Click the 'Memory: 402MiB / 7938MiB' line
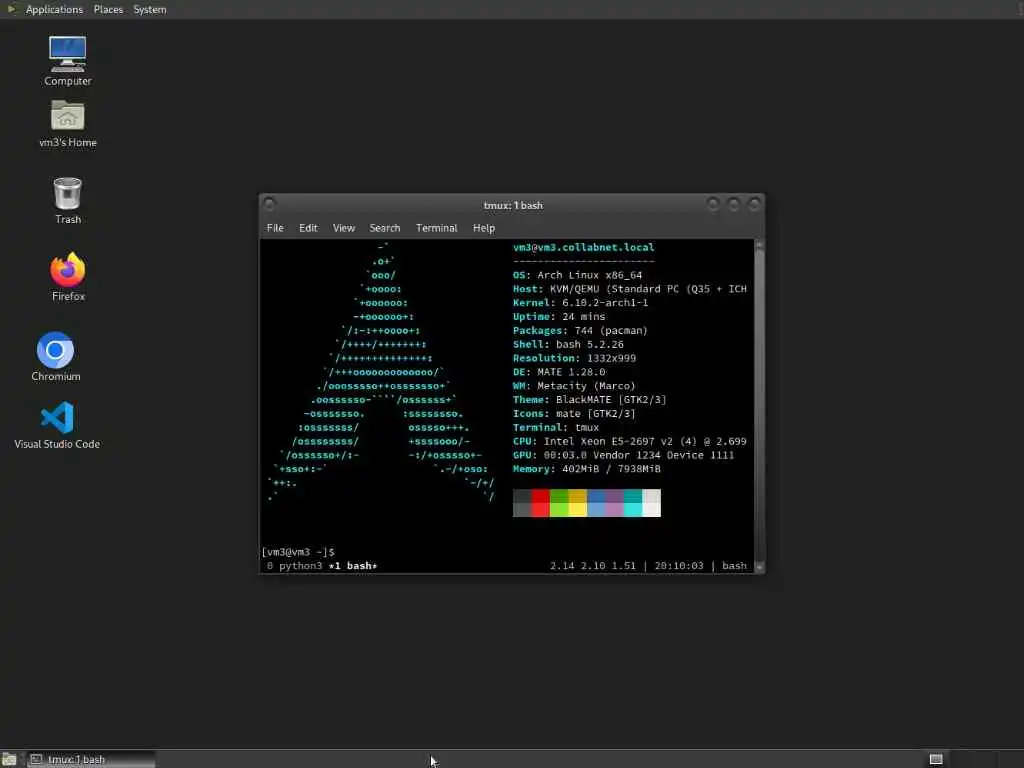The height and width of the screenshot is (768, 1024). point(586,469)
